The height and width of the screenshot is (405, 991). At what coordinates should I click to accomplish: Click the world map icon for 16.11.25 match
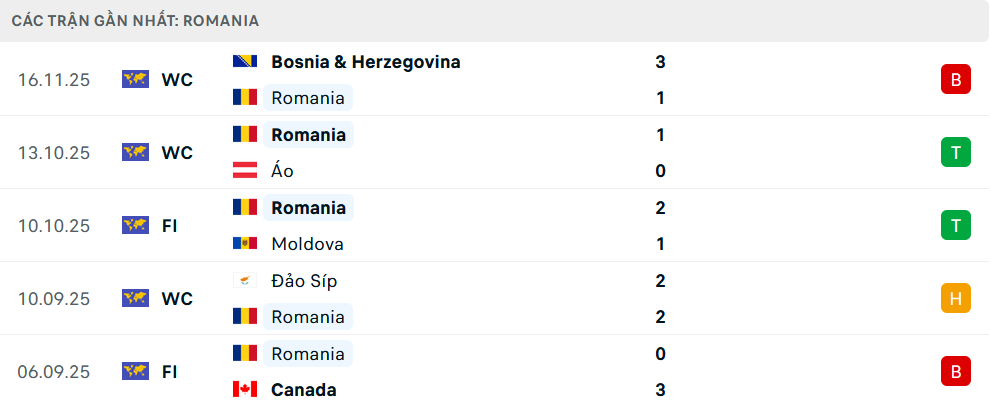coord(135,80)
